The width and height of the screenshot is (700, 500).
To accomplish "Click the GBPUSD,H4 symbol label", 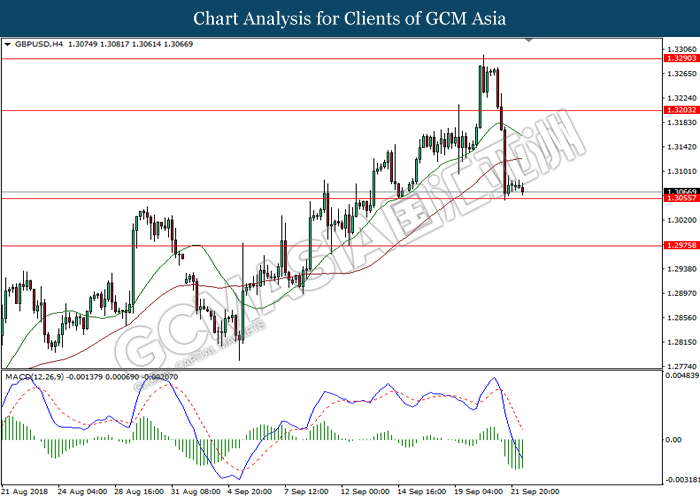I will pyautogui.click(x=39, y=44).
